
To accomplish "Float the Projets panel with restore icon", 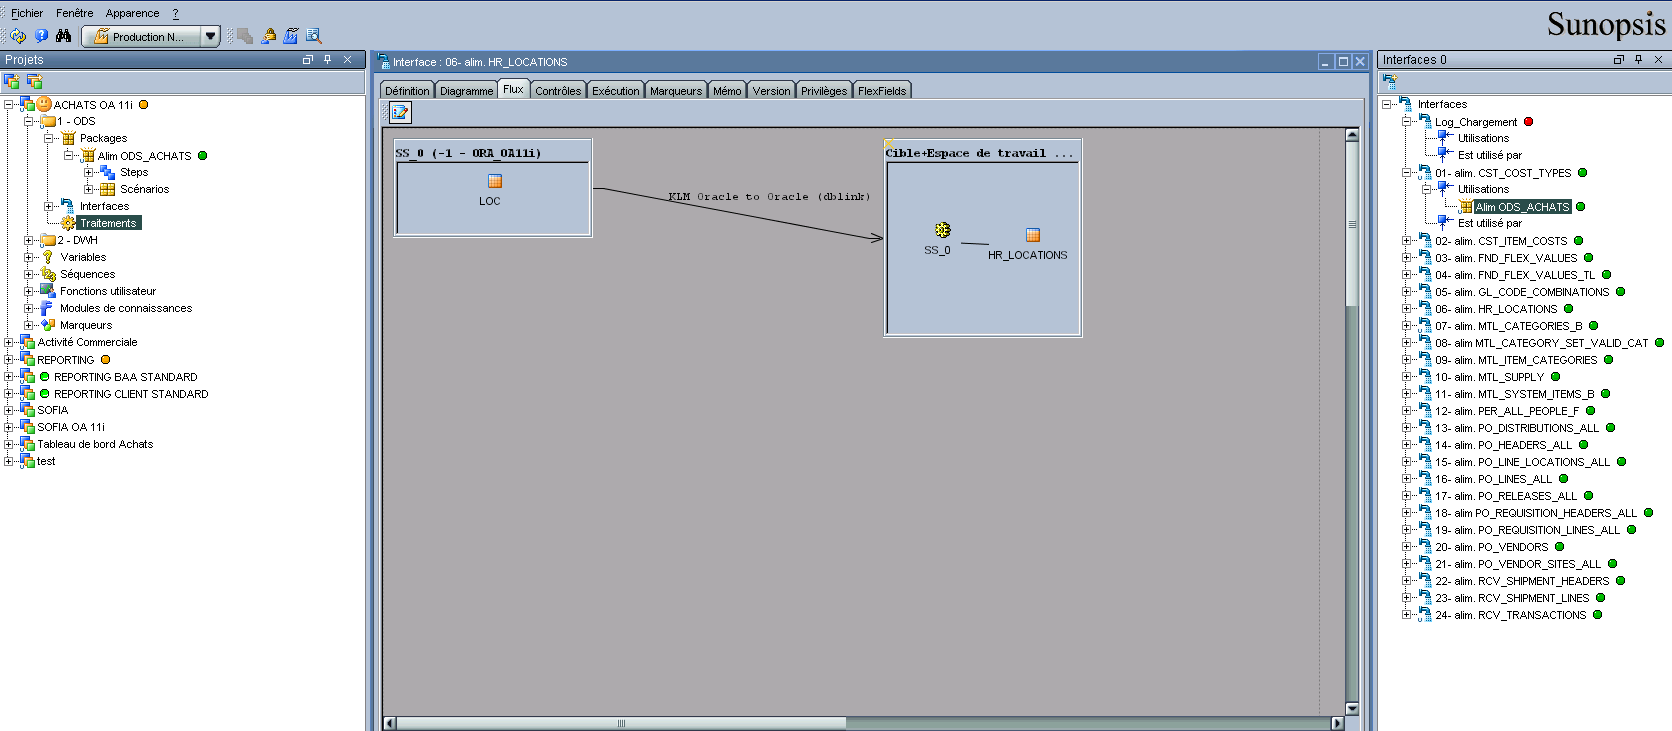I will coord(308,60).
